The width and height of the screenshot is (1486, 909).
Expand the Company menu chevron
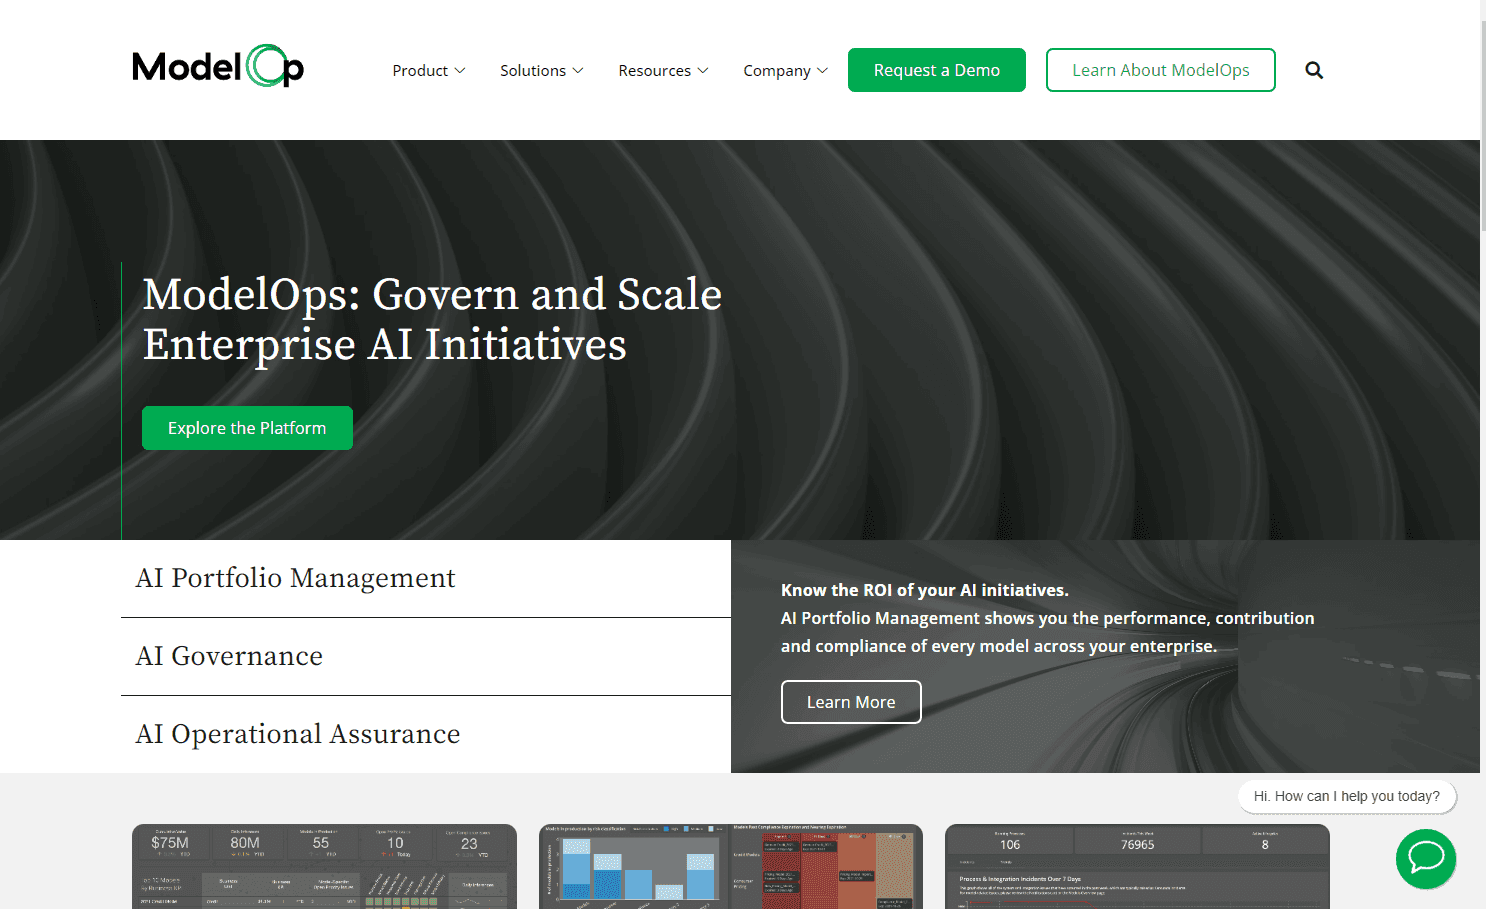click(x=822, y=71)
